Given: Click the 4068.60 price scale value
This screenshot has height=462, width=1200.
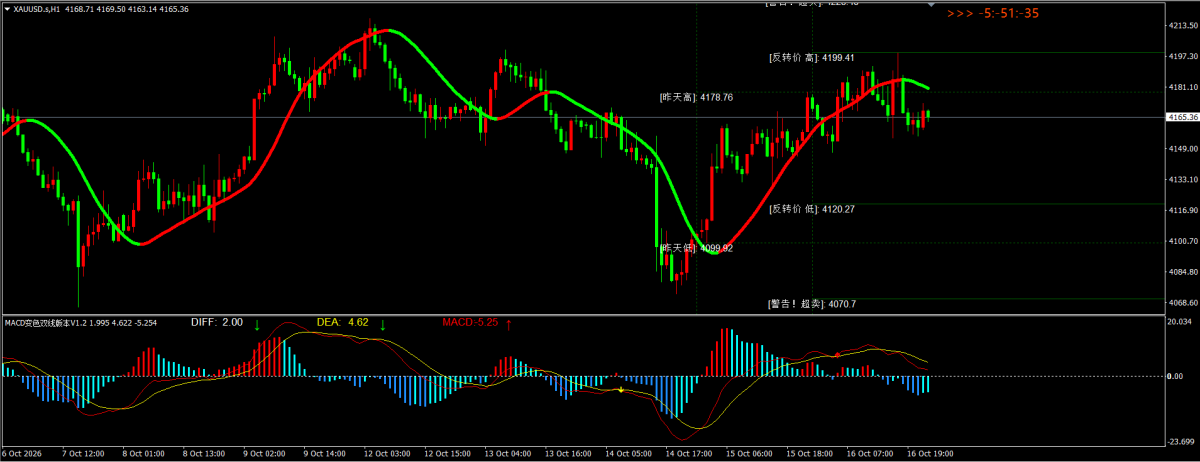Looking at the screenshot, I should (x=1183, y=303).
